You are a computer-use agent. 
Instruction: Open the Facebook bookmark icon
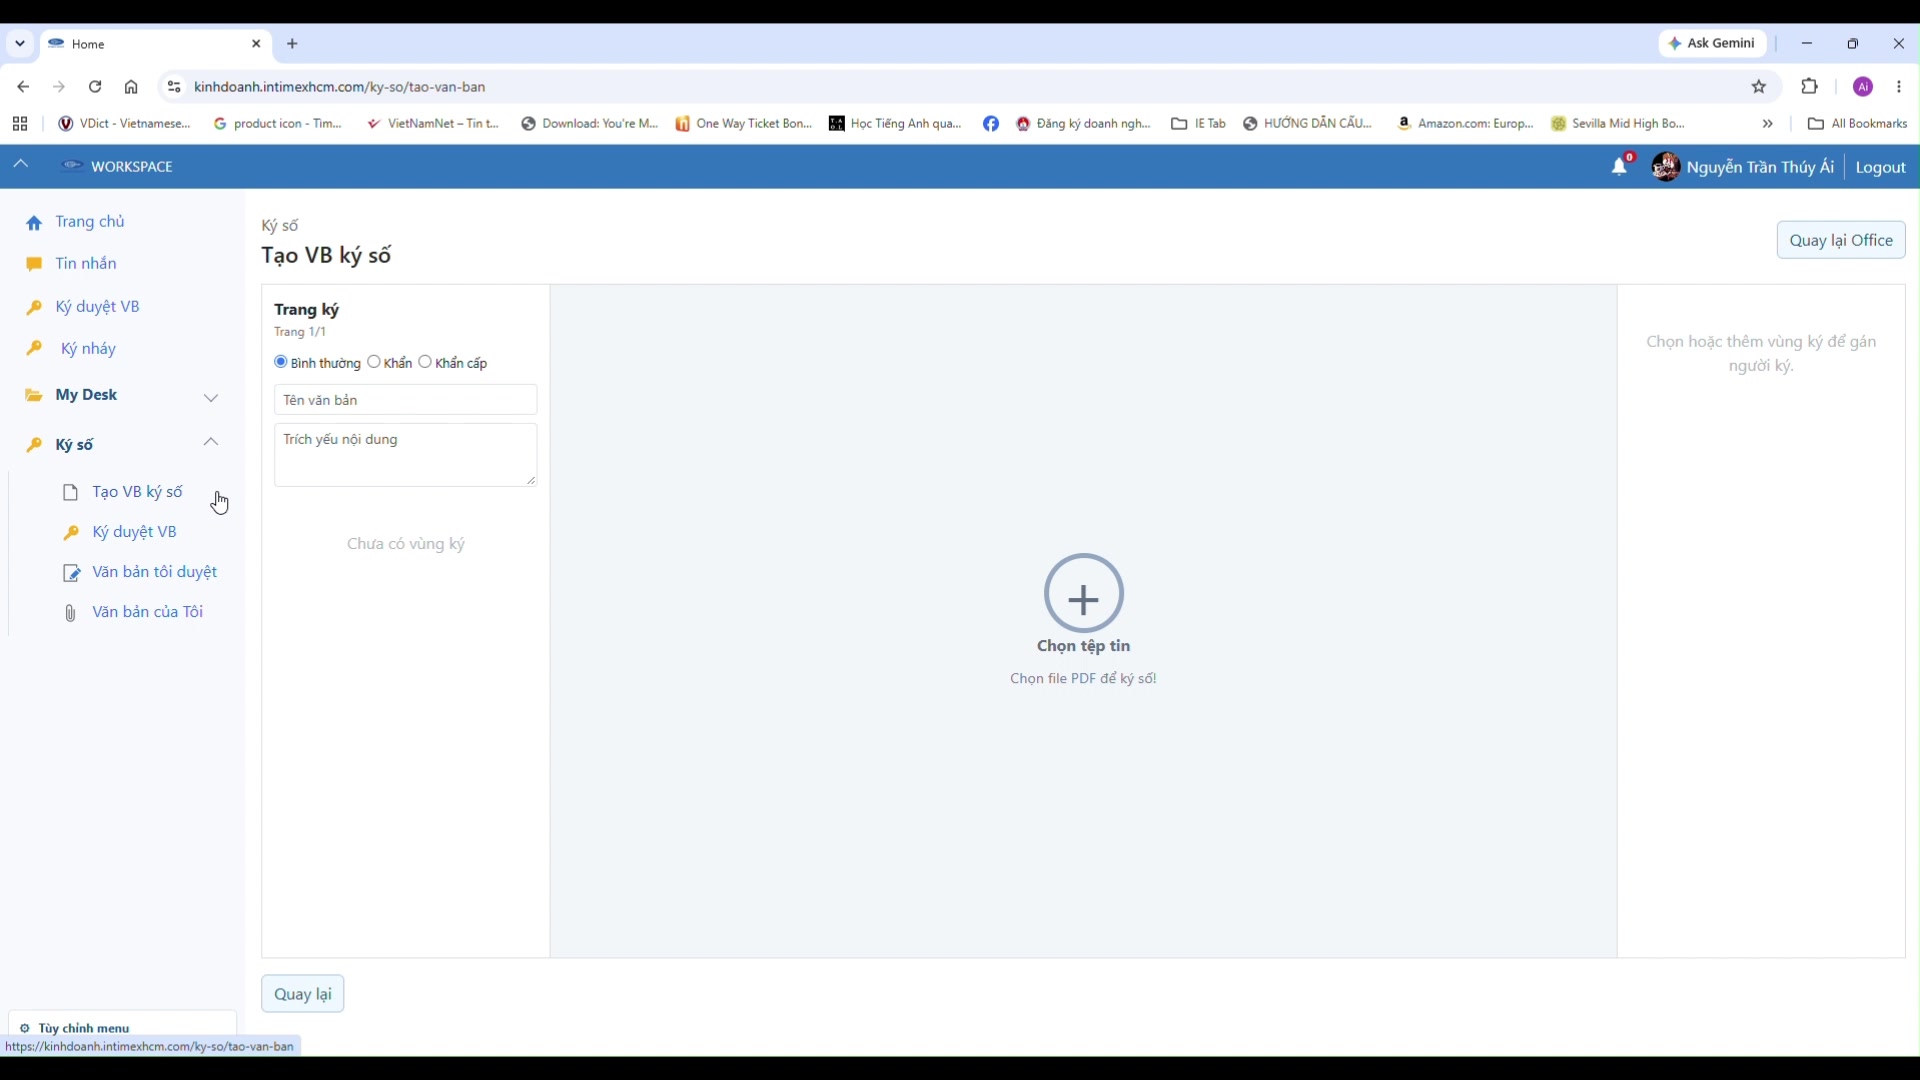tap(991, 124)
